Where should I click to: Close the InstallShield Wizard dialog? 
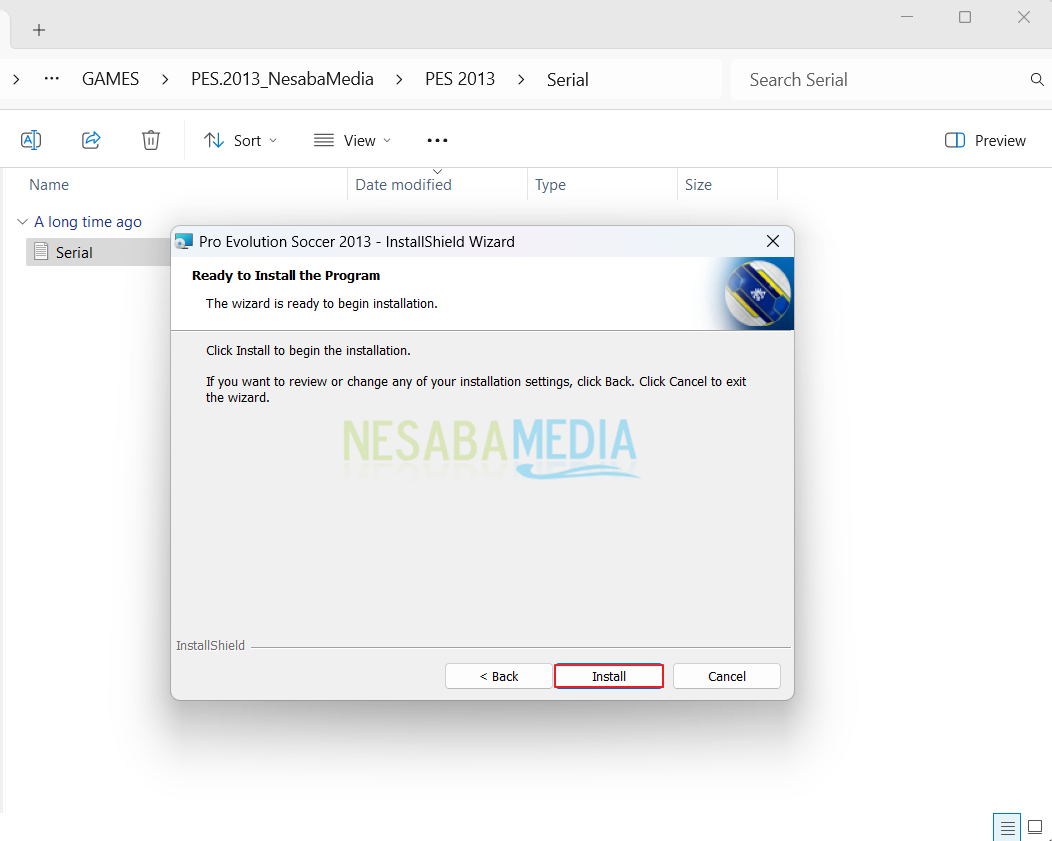pos(773,241)
